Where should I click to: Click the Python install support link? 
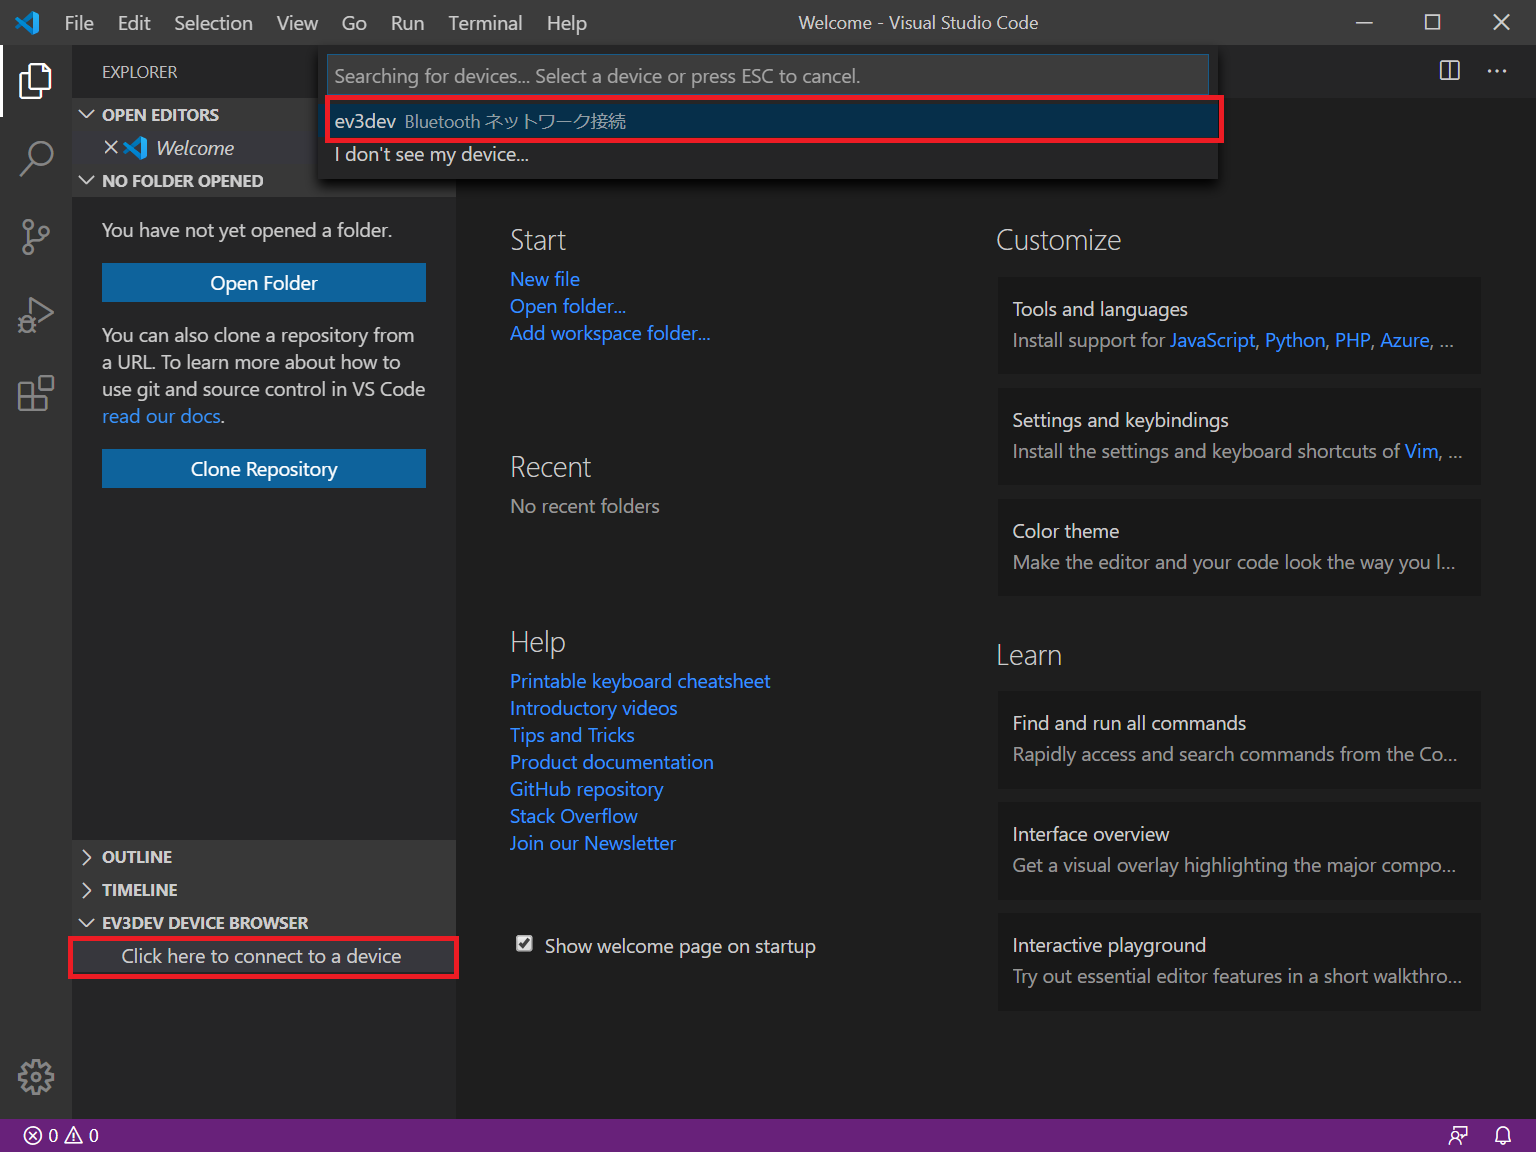pos(1295,340)
